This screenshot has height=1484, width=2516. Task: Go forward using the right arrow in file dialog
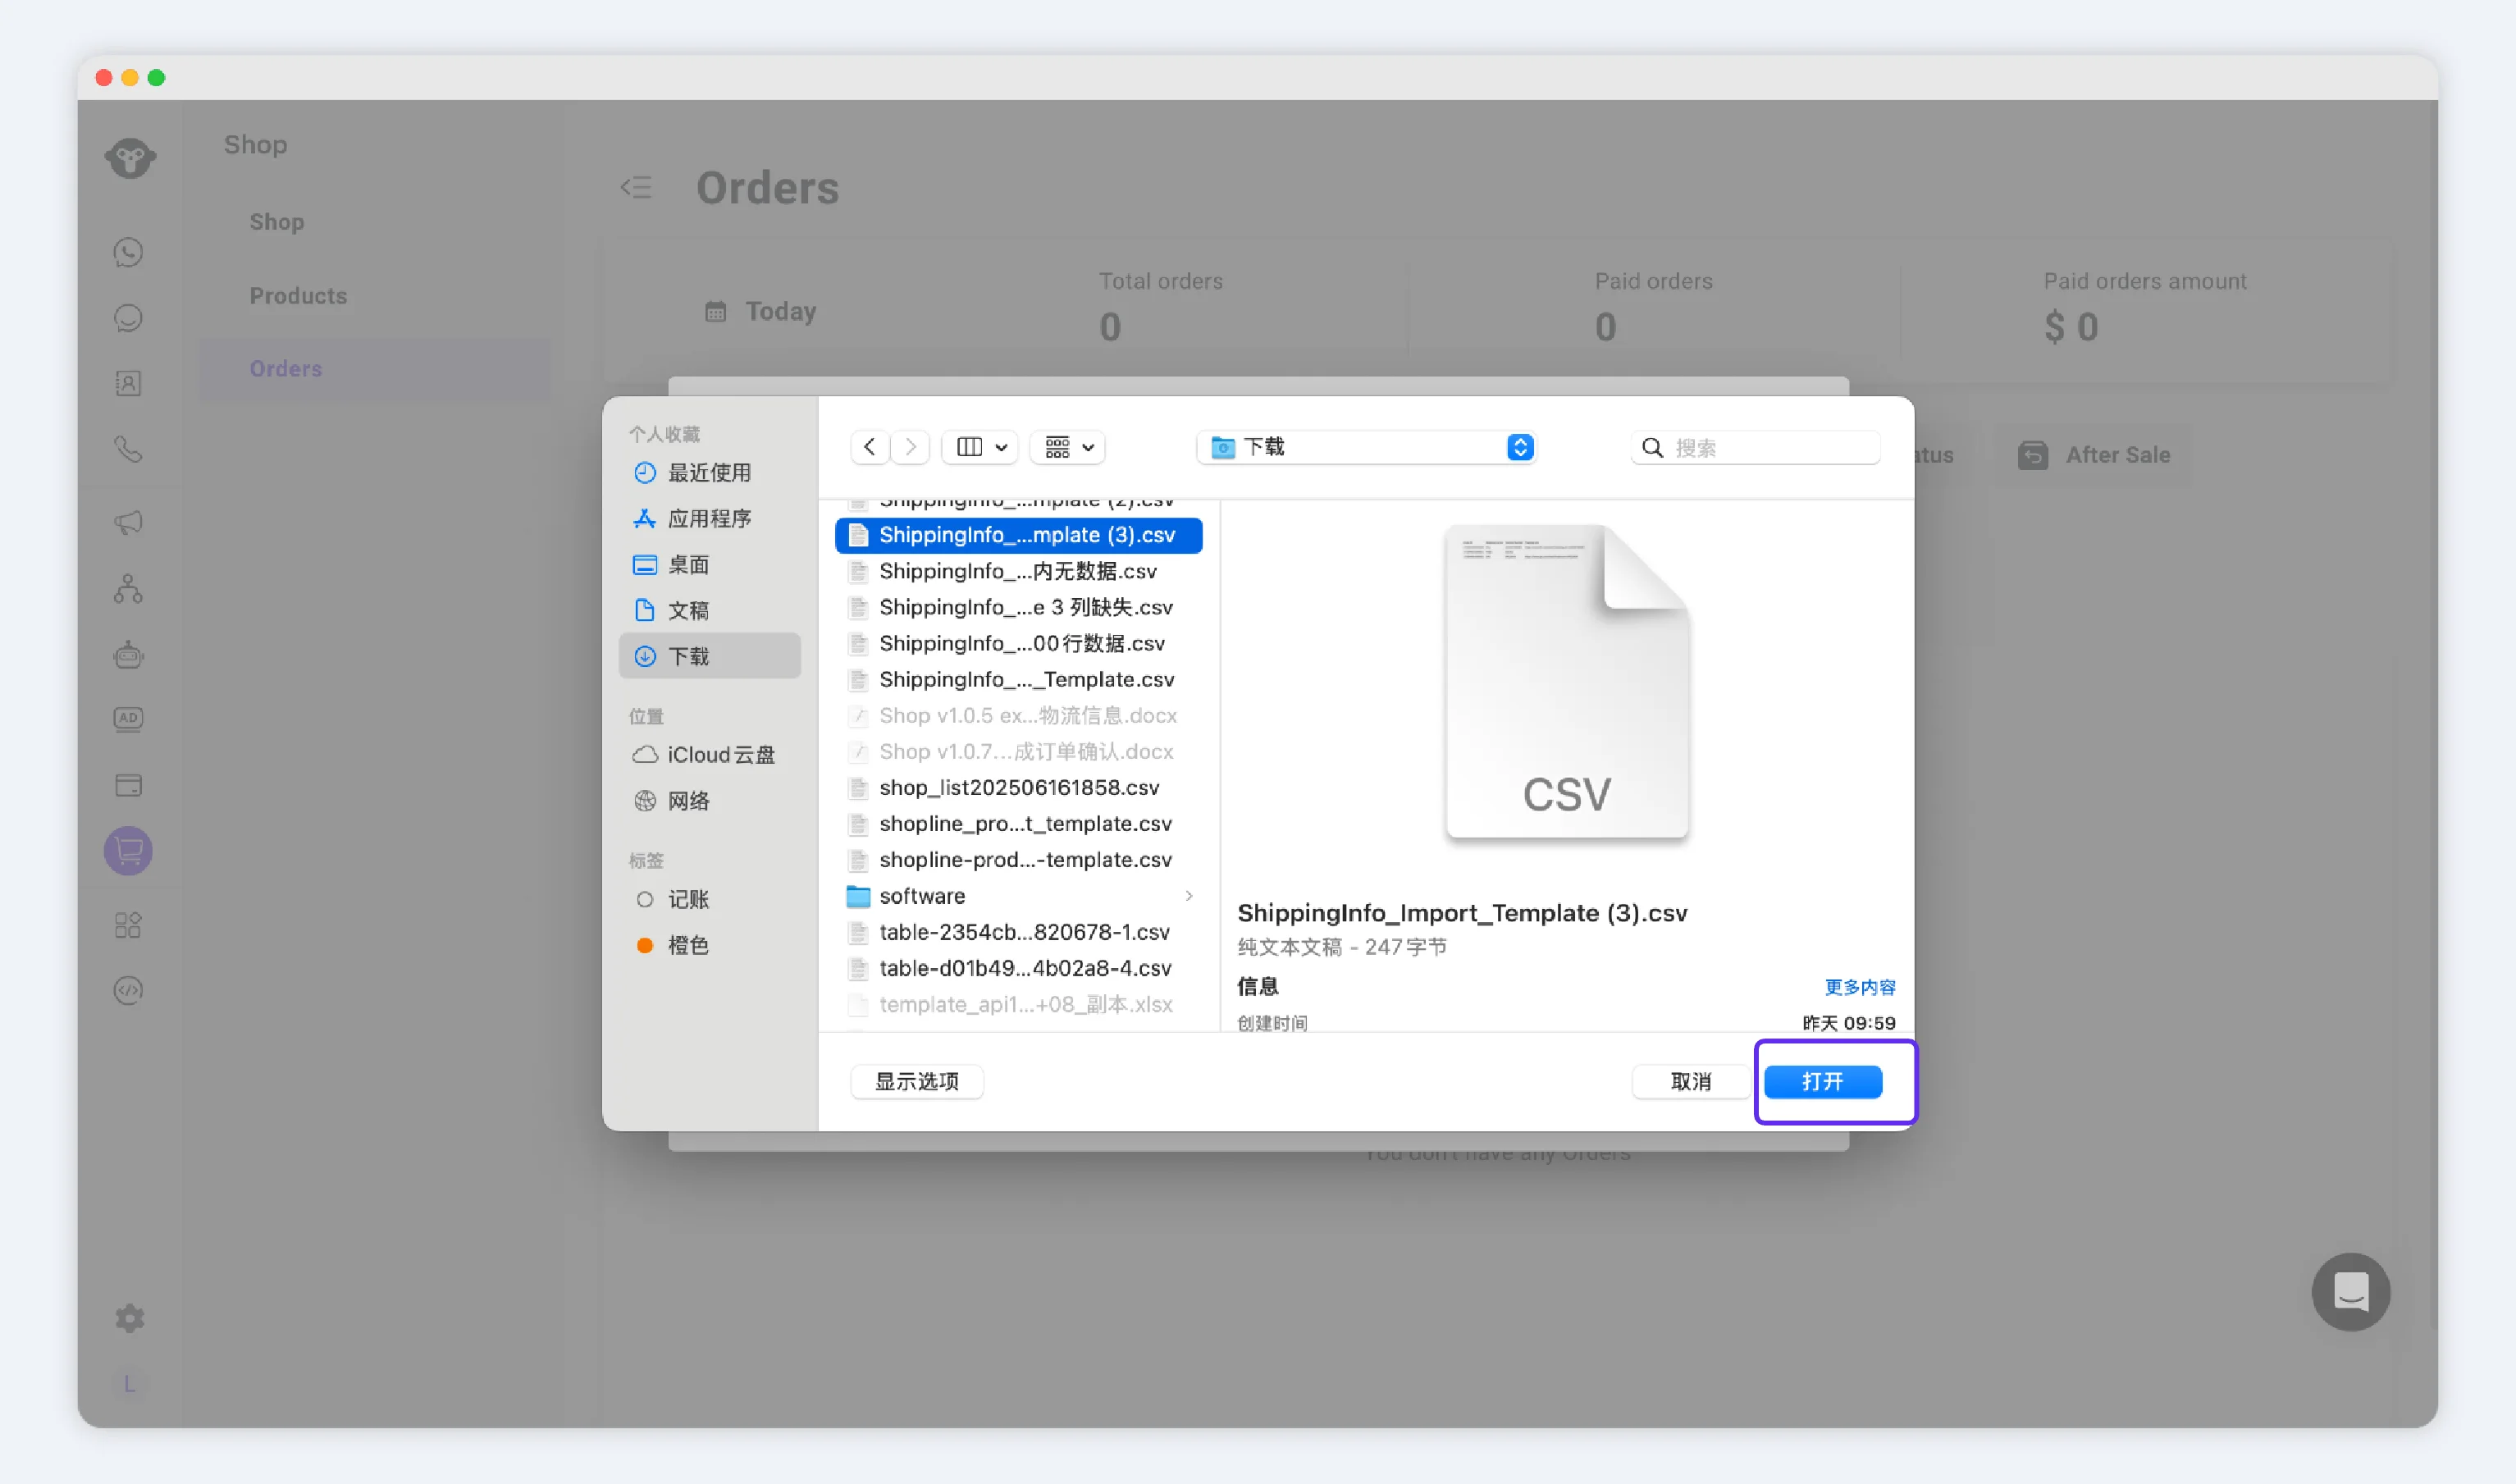[910, 447]
